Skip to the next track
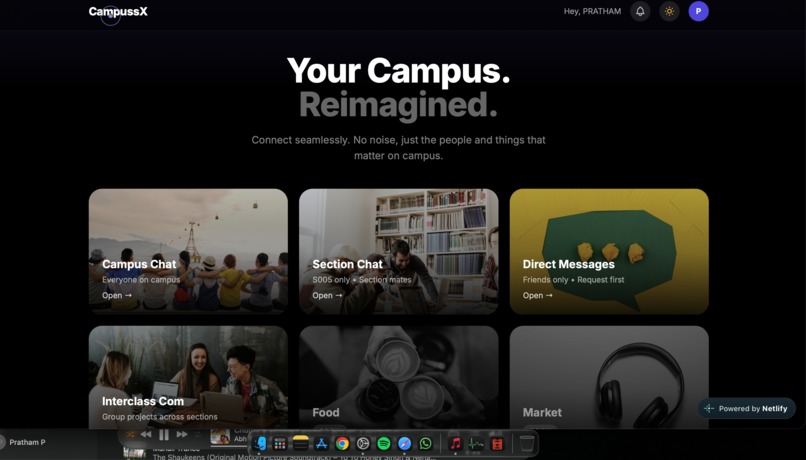 pyautogui.click(x=182, y=434)
